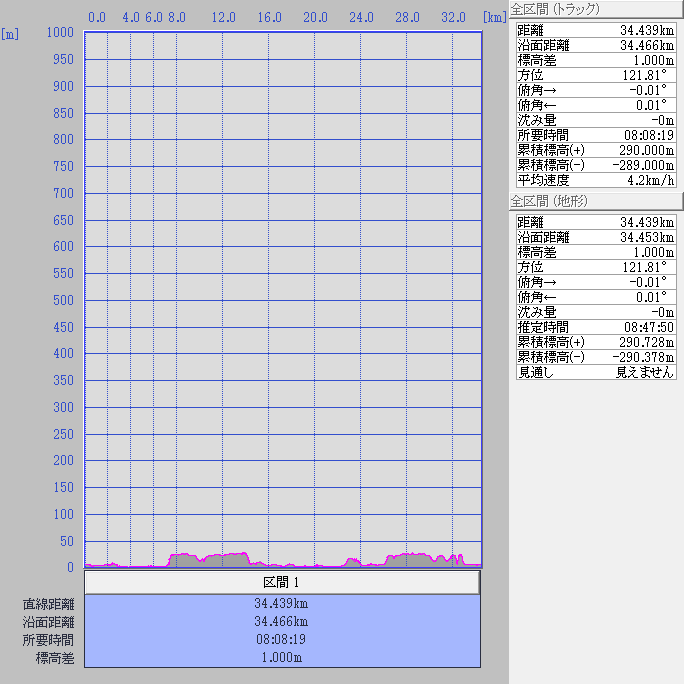Viewport: 684px width, 684px height.
Task: Select the 4.2km/h average speed value
Action: click(x=650, y=180)
